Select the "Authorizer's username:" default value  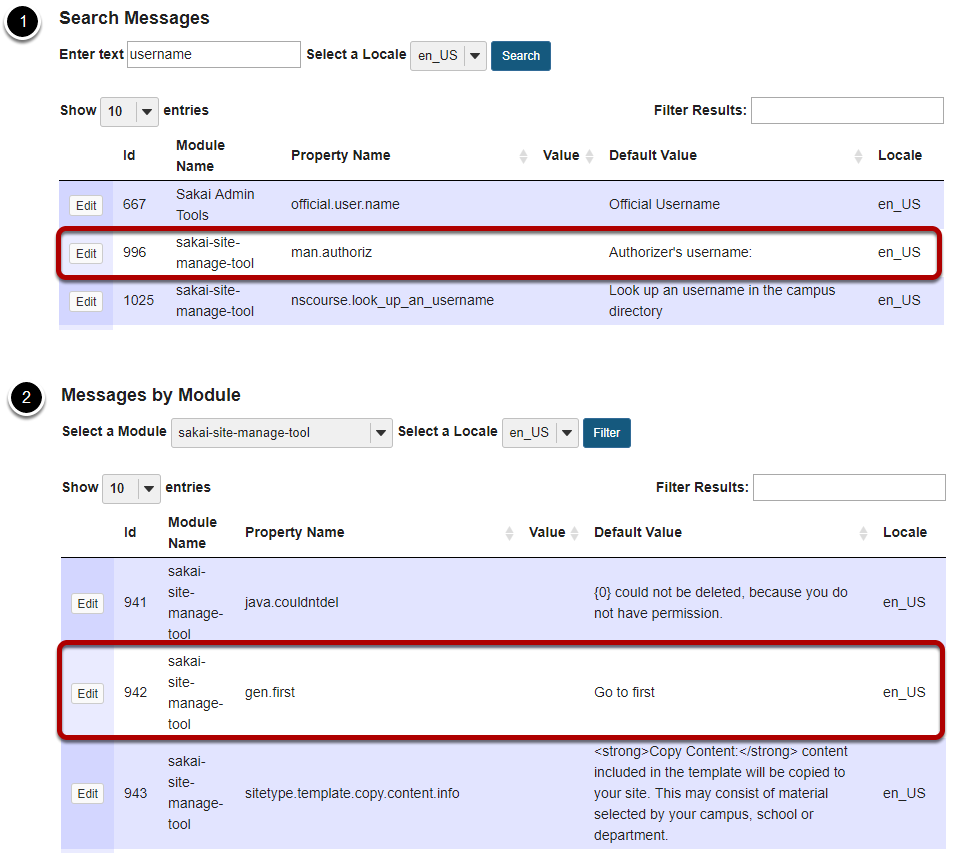[680, 252]
